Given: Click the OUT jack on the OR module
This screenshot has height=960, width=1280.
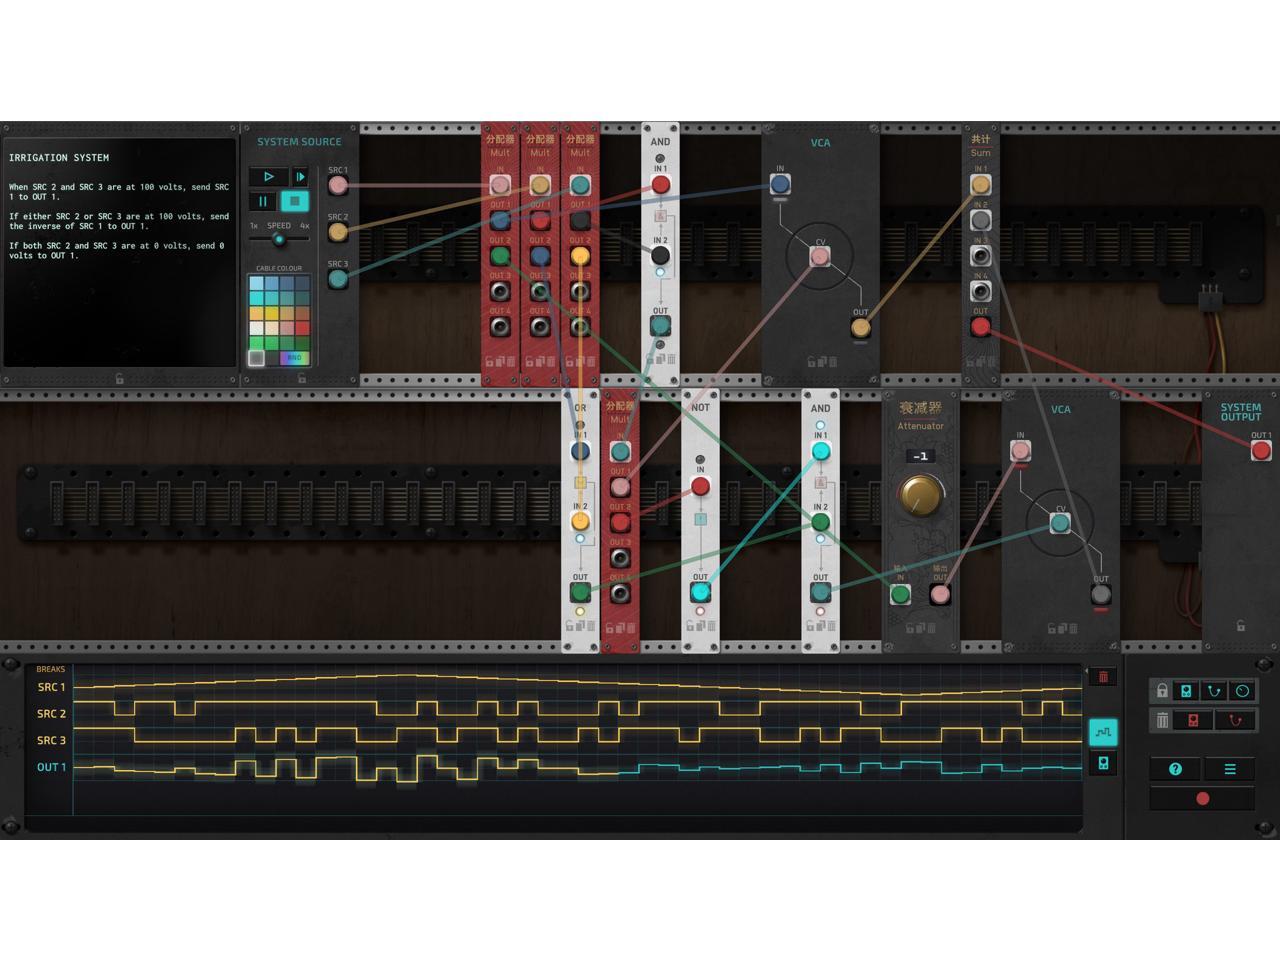Looking at the screenshot, I should tap(580, 593).
